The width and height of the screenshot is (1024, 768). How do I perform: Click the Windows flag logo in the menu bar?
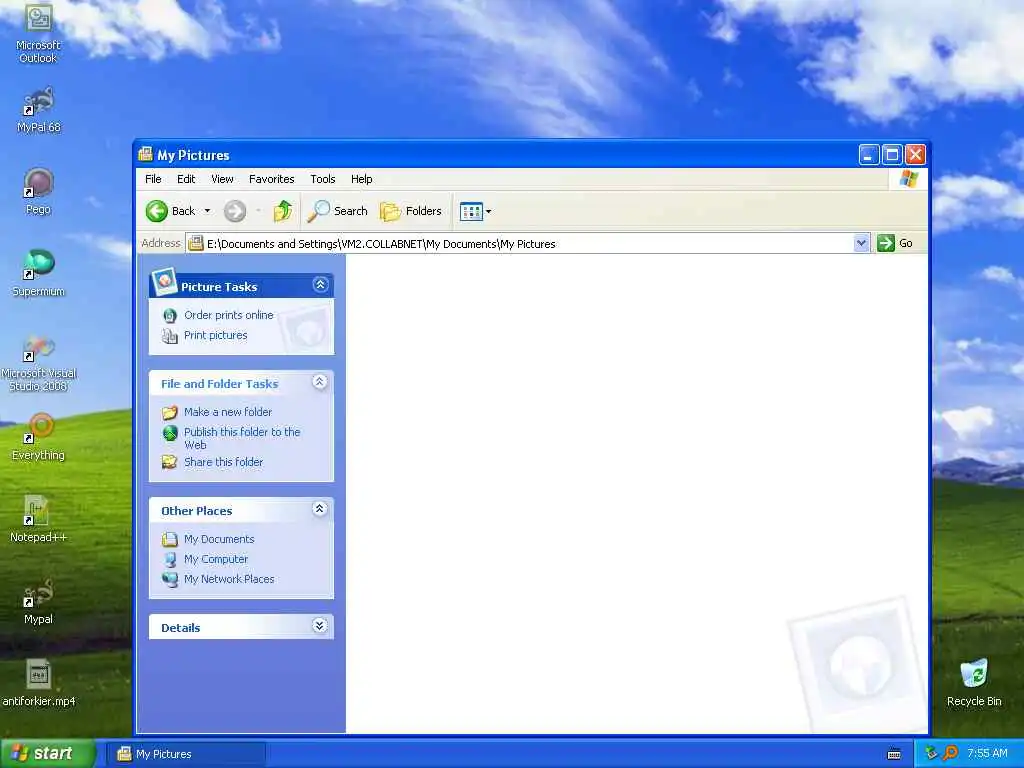point(909,178)
